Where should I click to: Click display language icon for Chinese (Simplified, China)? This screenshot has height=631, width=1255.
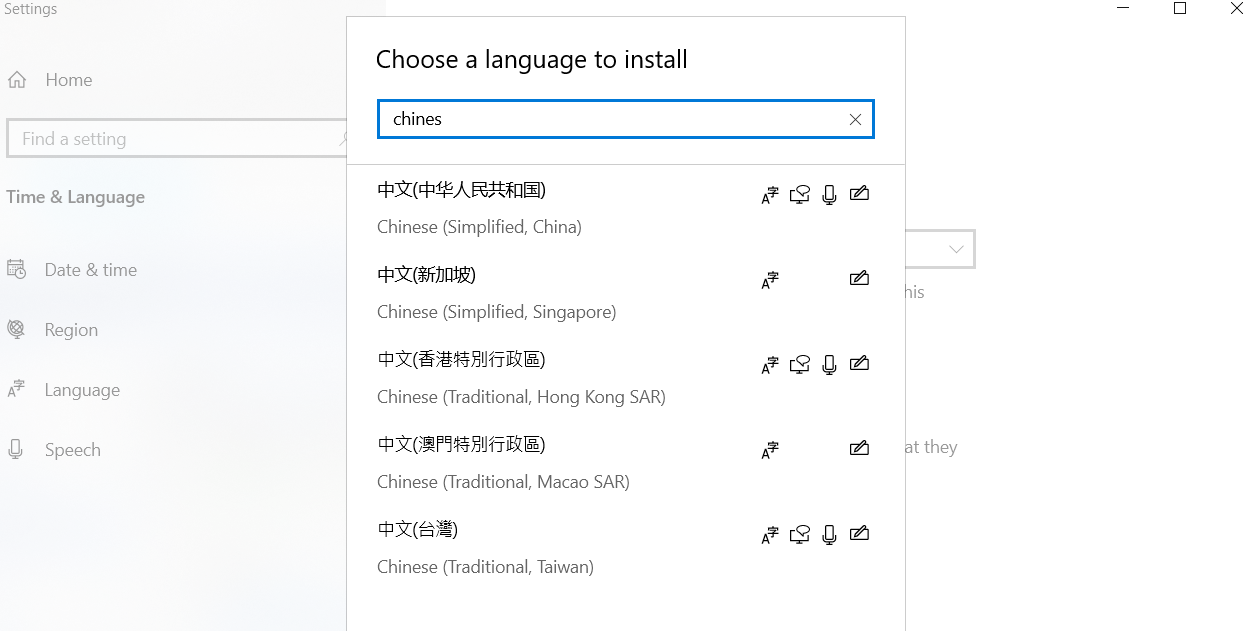769,195
